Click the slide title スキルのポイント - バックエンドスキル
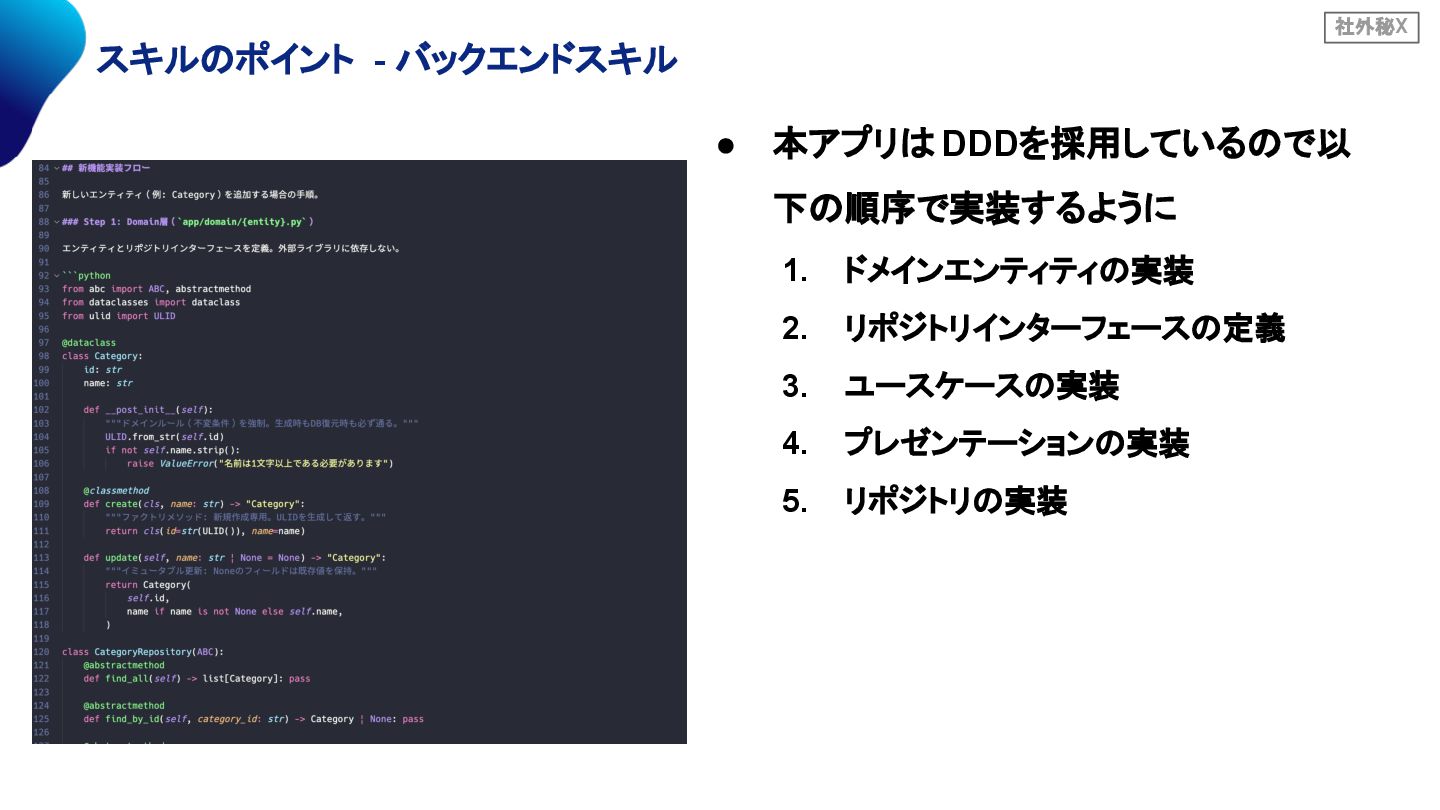 [x=386, y=60]
